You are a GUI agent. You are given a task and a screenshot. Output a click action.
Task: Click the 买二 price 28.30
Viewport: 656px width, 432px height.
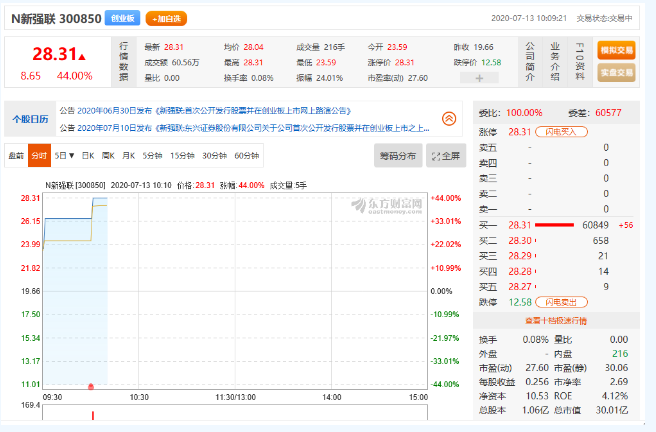(520, 240)
